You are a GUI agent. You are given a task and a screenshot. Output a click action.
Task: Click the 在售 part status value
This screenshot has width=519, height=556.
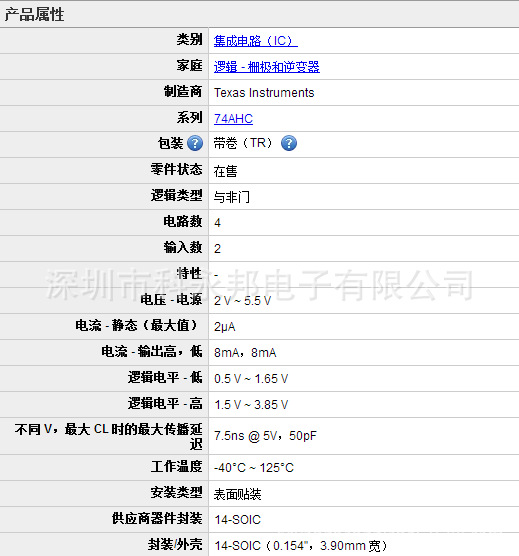(x=225, y=171)
